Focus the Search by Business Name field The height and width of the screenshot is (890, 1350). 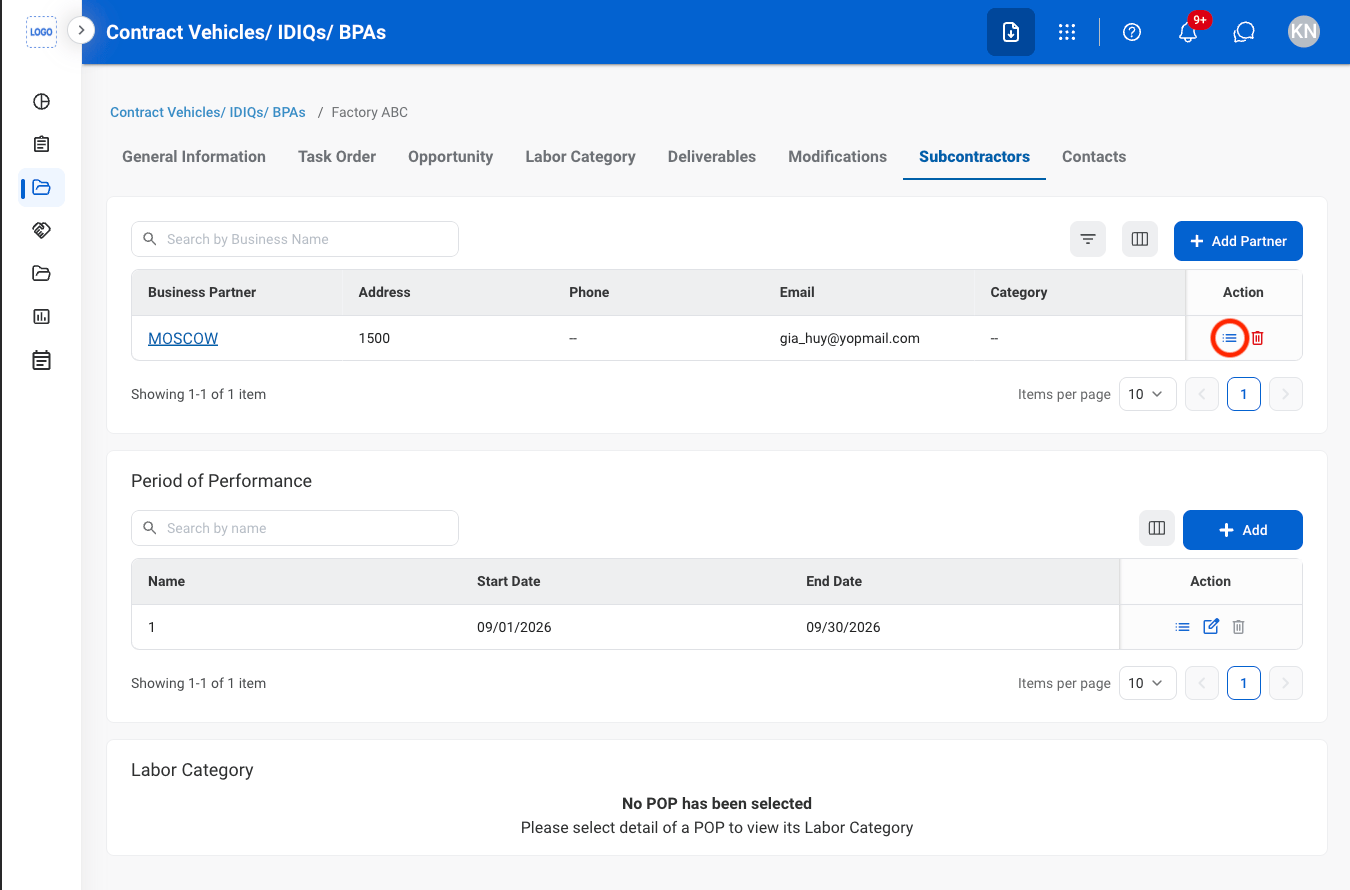click(295, 239)
